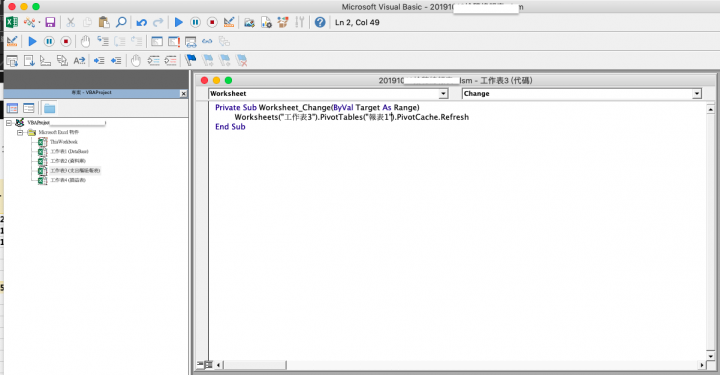Click the Paste clipboard icon
This screenshot has height=375, width=720.
coord(104,22)
